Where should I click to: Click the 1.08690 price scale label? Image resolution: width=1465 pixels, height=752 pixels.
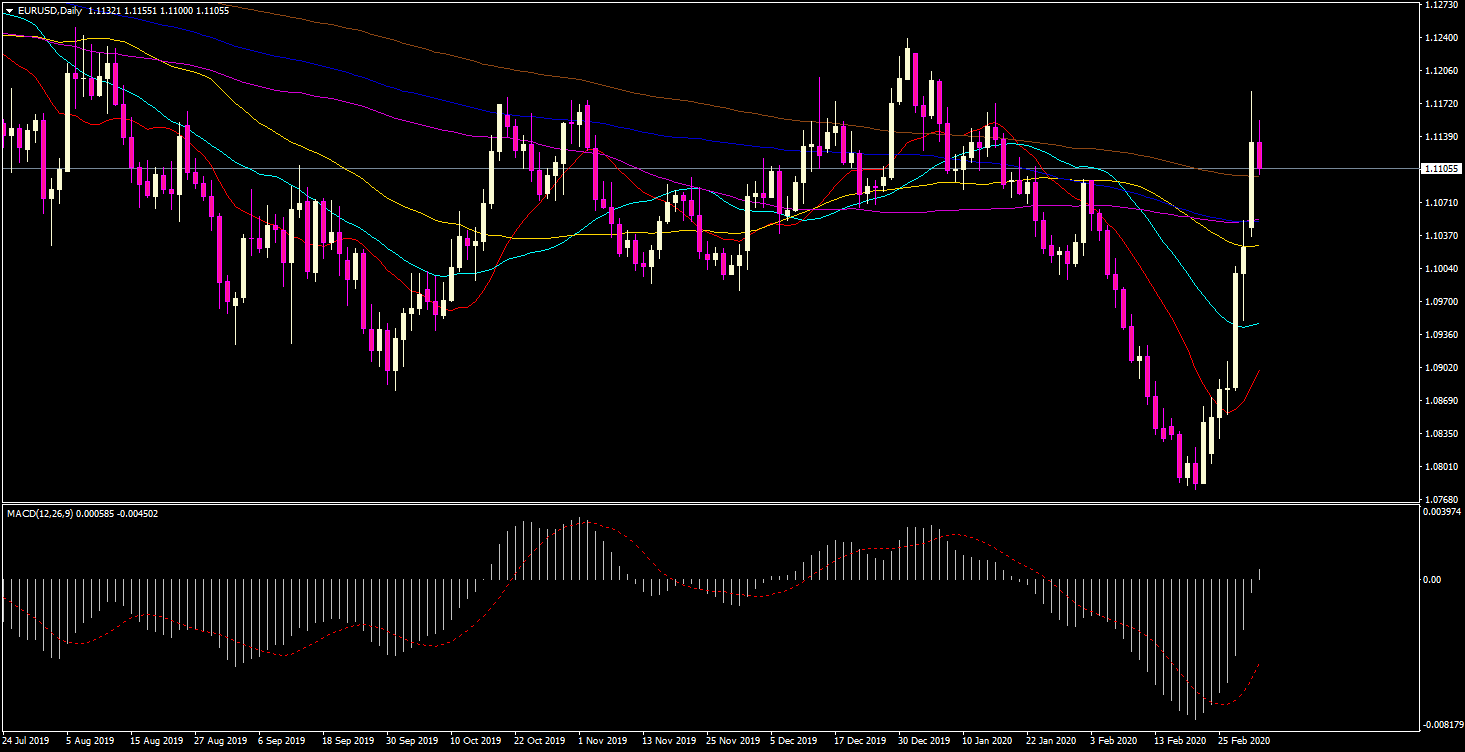1439,401
